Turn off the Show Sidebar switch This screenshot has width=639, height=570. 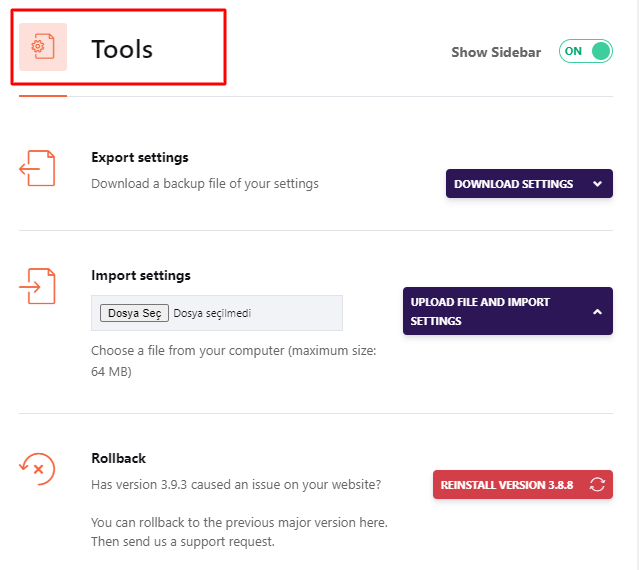pos(586,51)
